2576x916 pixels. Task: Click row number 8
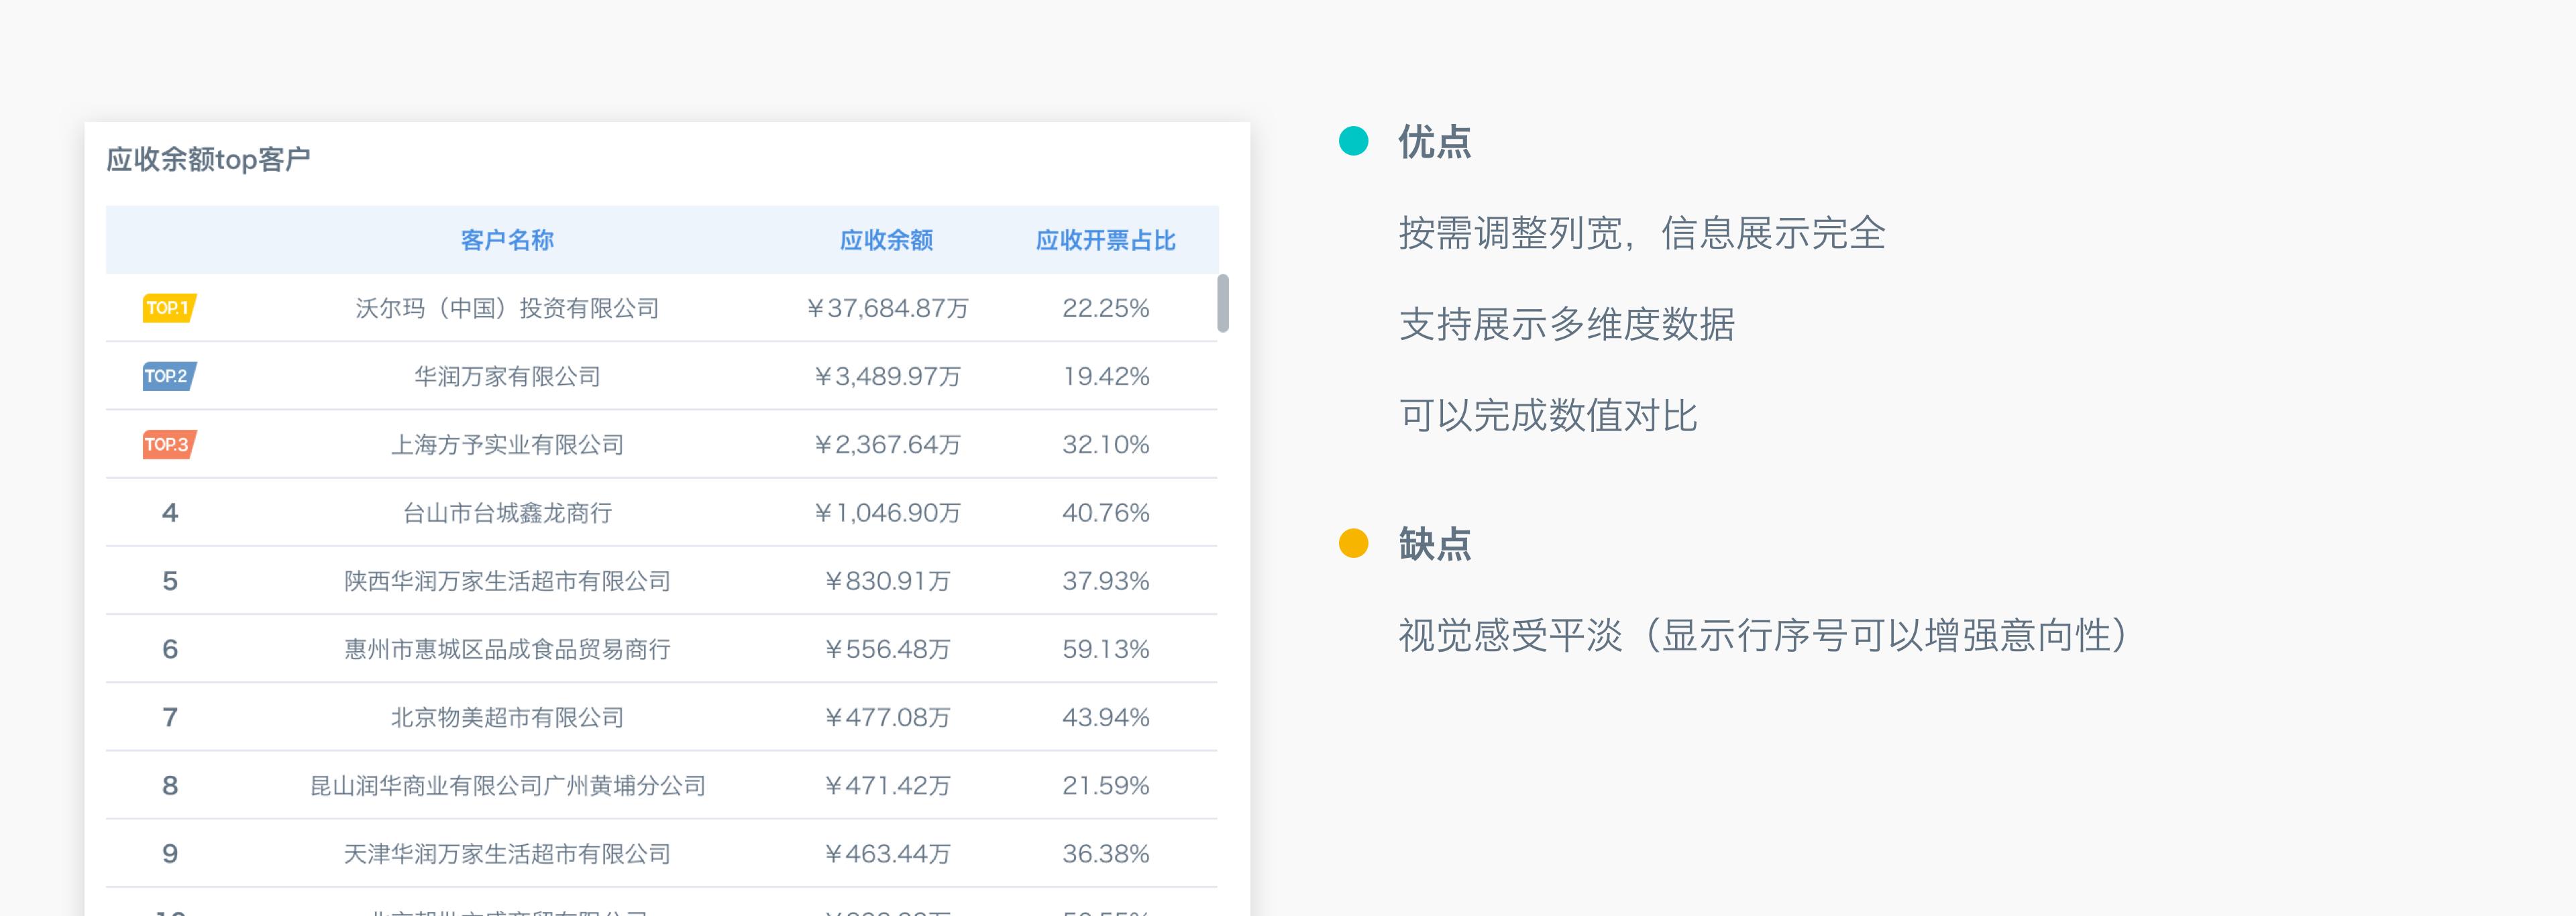click(170, 785)
